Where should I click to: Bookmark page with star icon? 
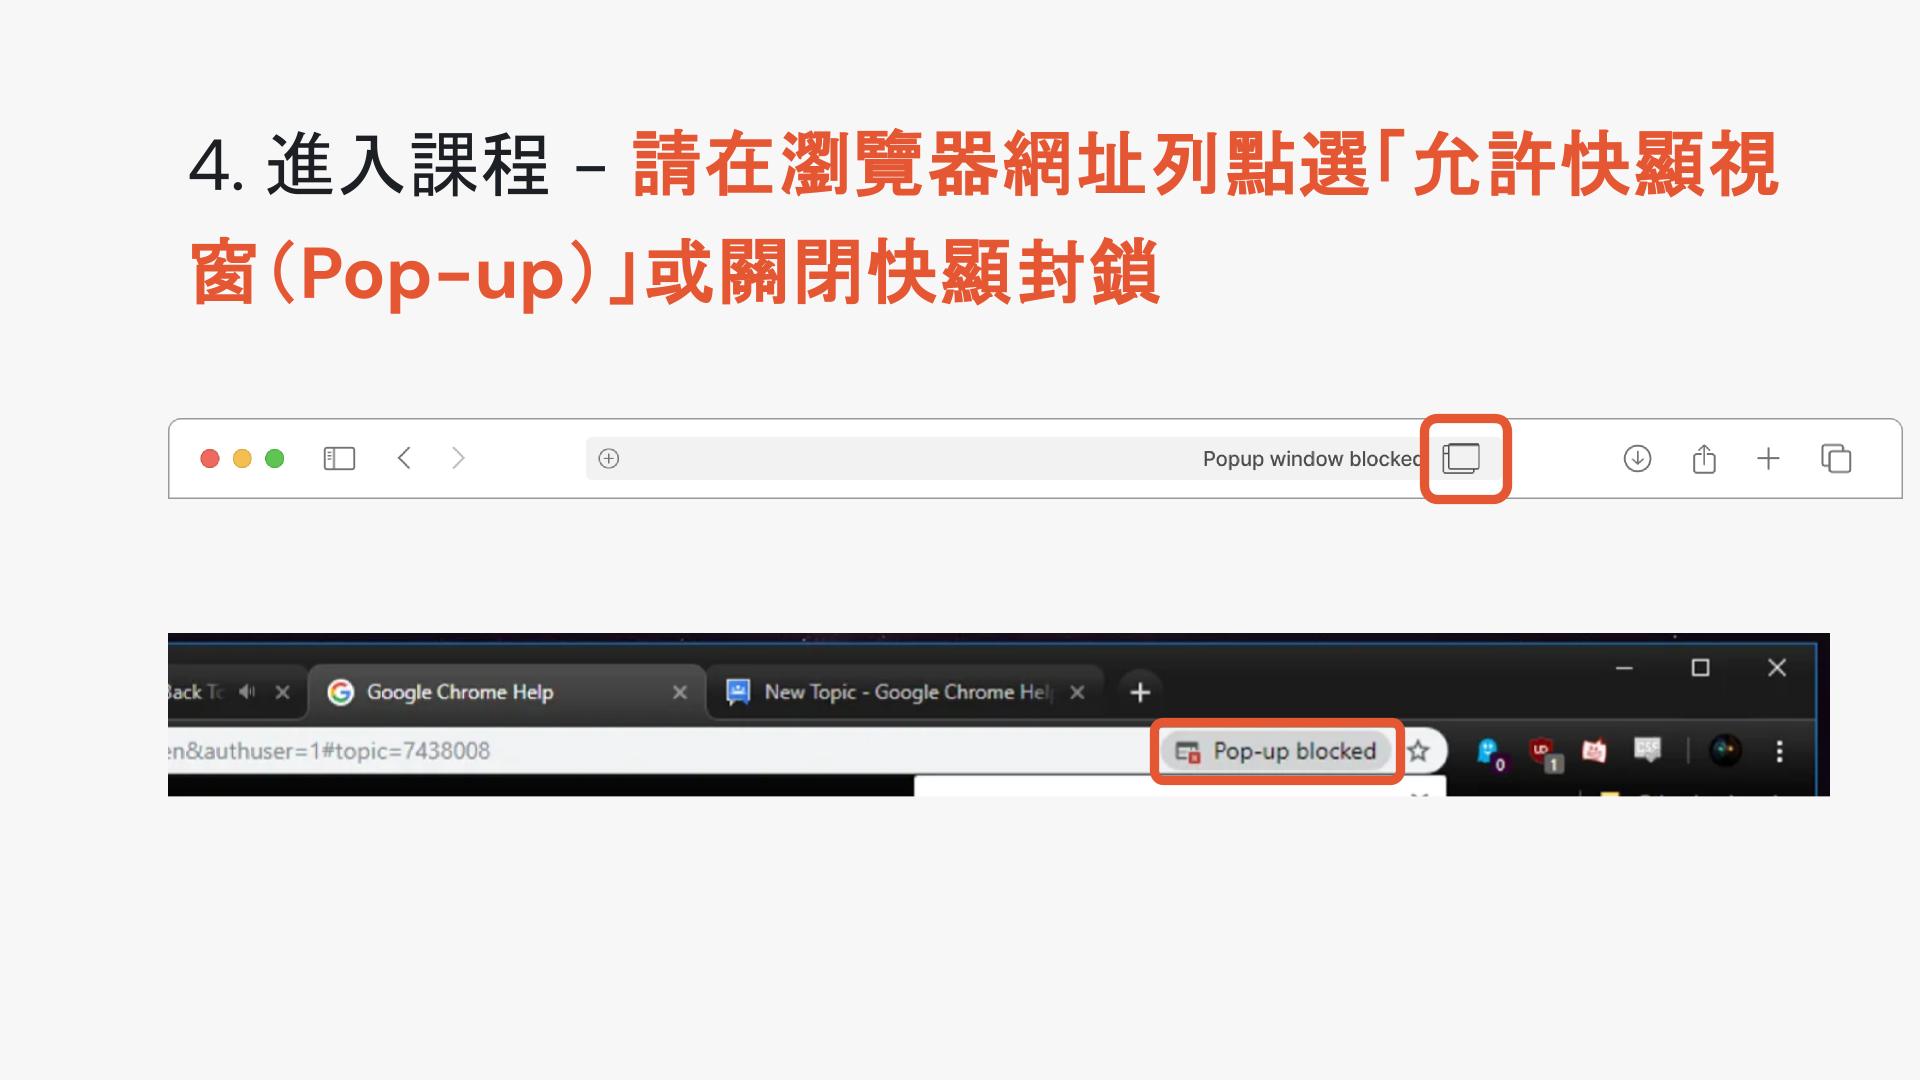pyautogui.click(x=1418, y=751)
